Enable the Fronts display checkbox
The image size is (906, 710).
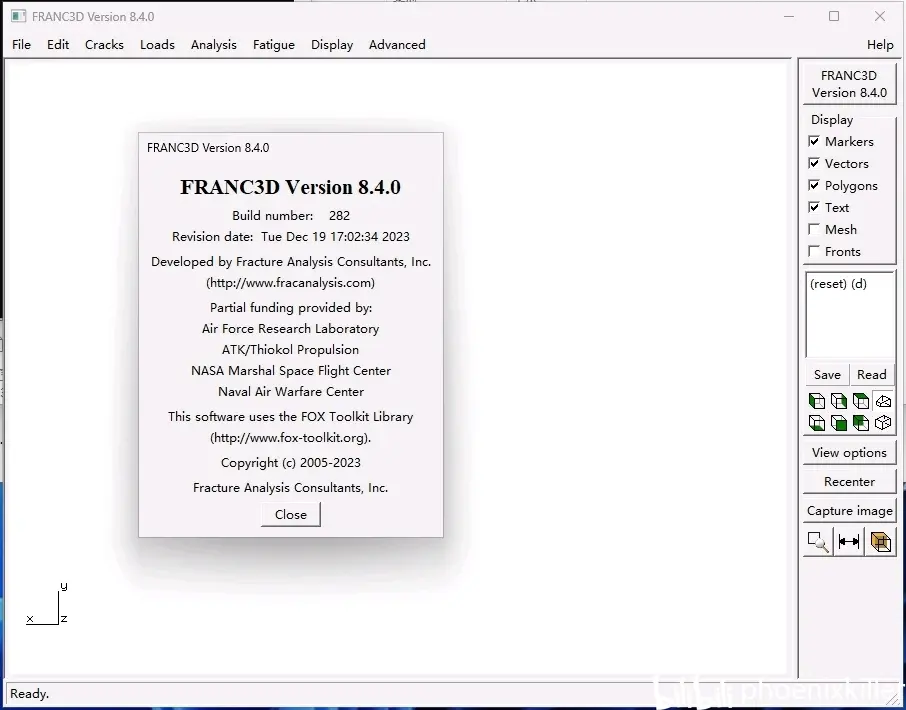point(814,251)
